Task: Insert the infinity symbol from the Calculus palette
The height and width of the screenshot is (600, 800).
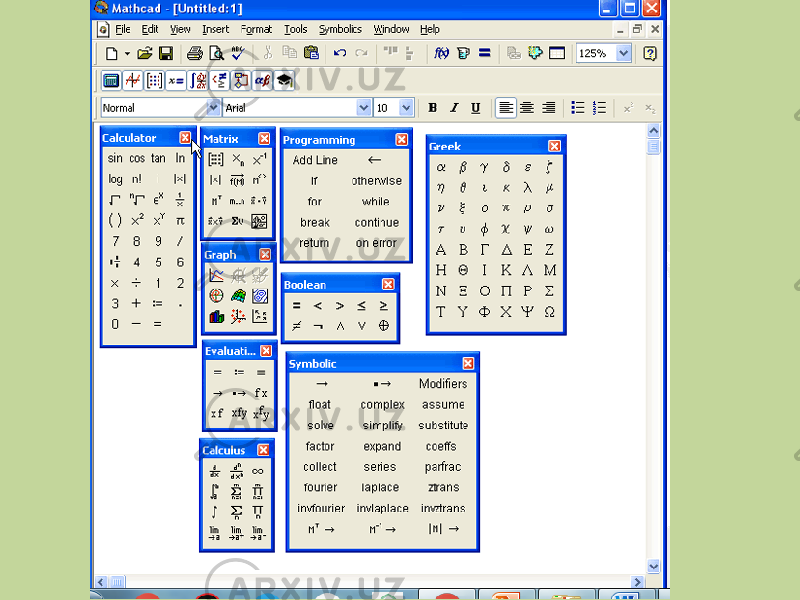Action: click(x=258, y=471)
